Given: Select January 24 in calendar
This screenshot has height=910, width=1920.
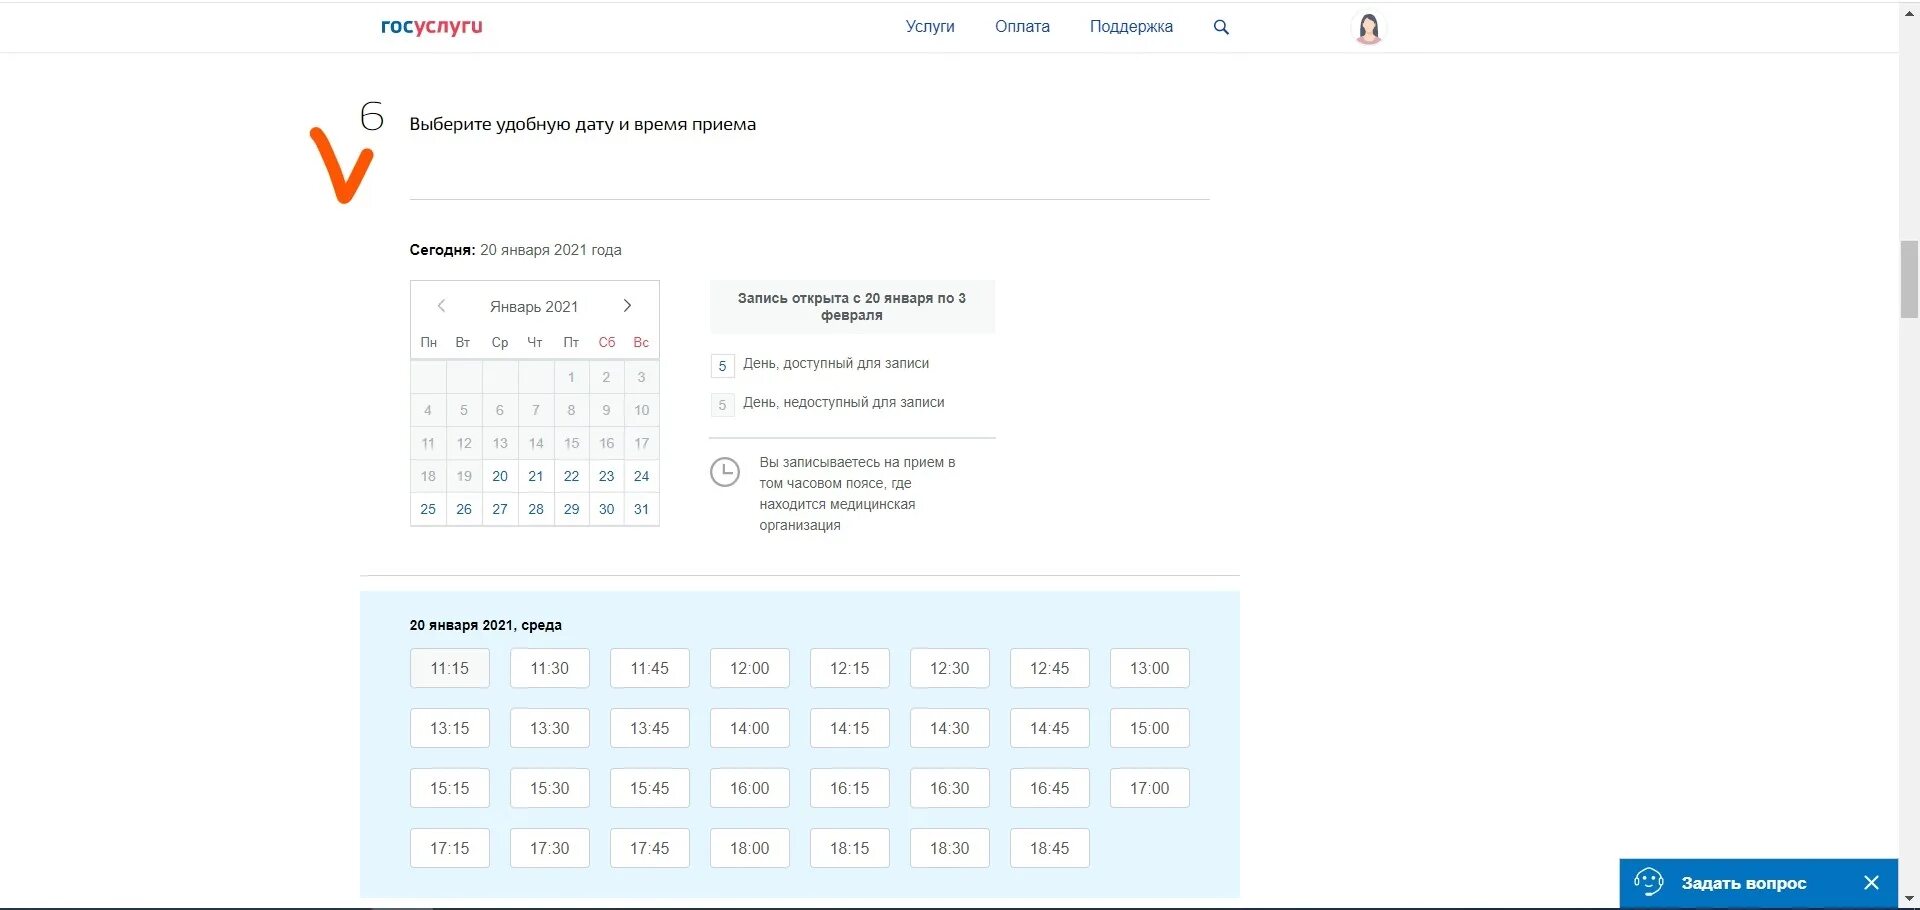Looking at the screenshot, I should [x=642, y=476].
